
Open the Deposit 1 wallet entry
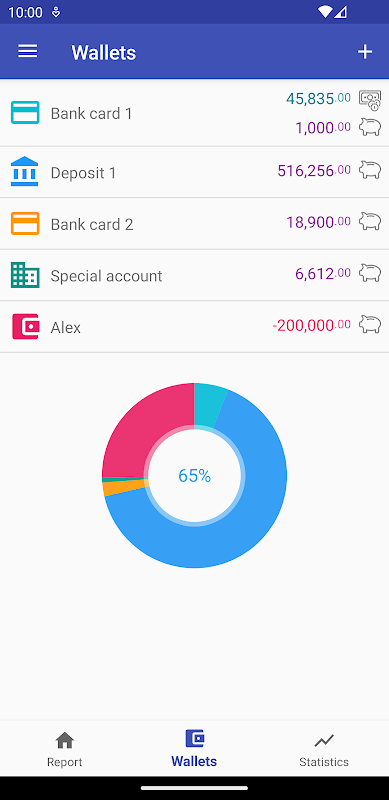click(x=194, y=172)
